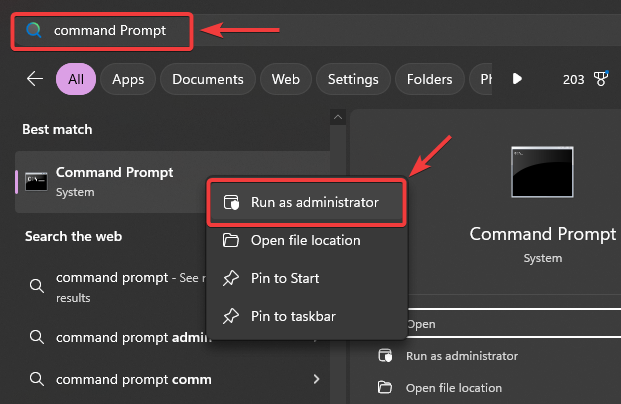This screenshot has height=404, width=621.
Task: Select the Folders filter tab
Action: [x=430, y=79]
